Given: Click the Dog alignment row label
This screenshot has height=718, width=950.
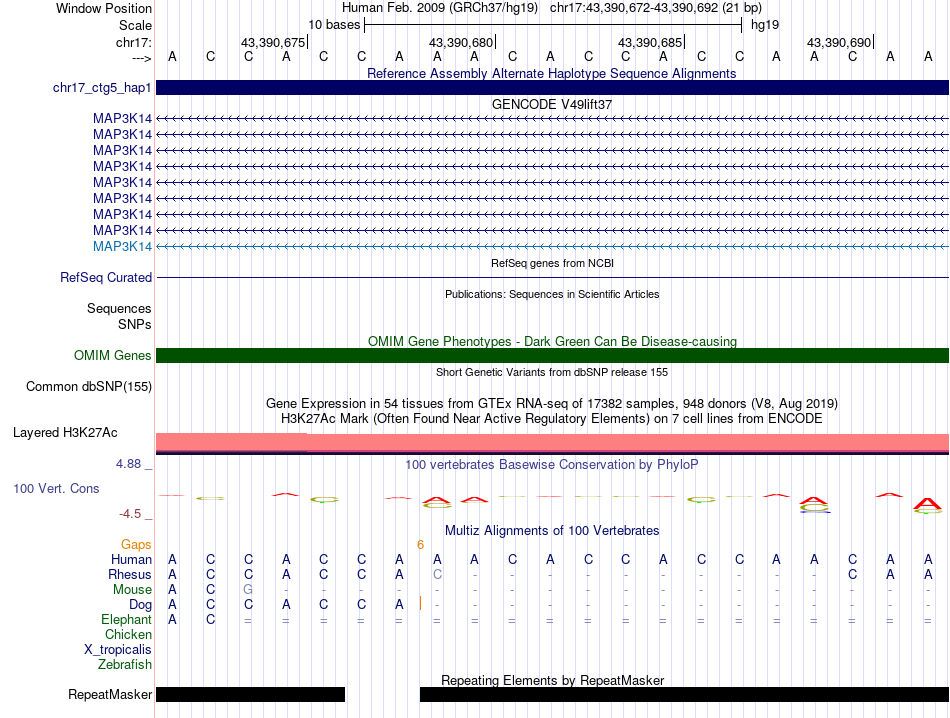Looking at the screenshot, I should pyautogui.click(x=140, y=605).
